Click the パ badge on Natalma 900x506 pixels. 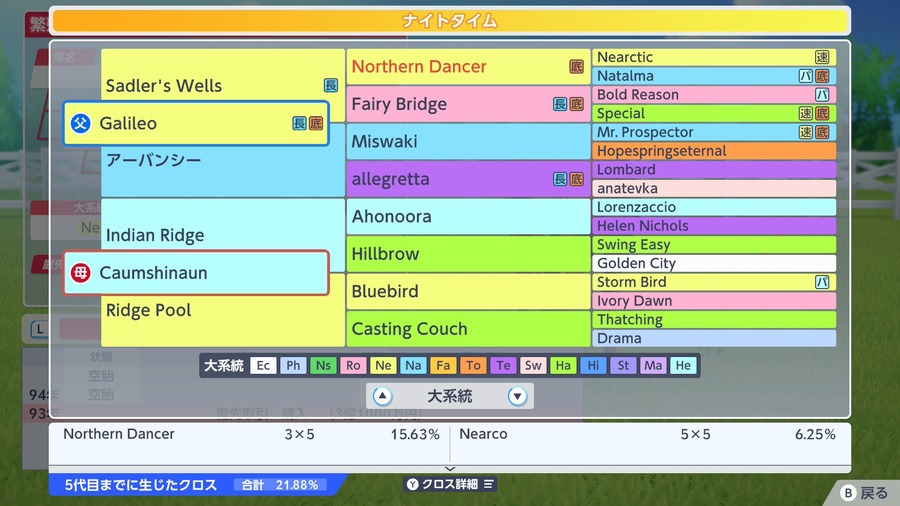(806, 76)
